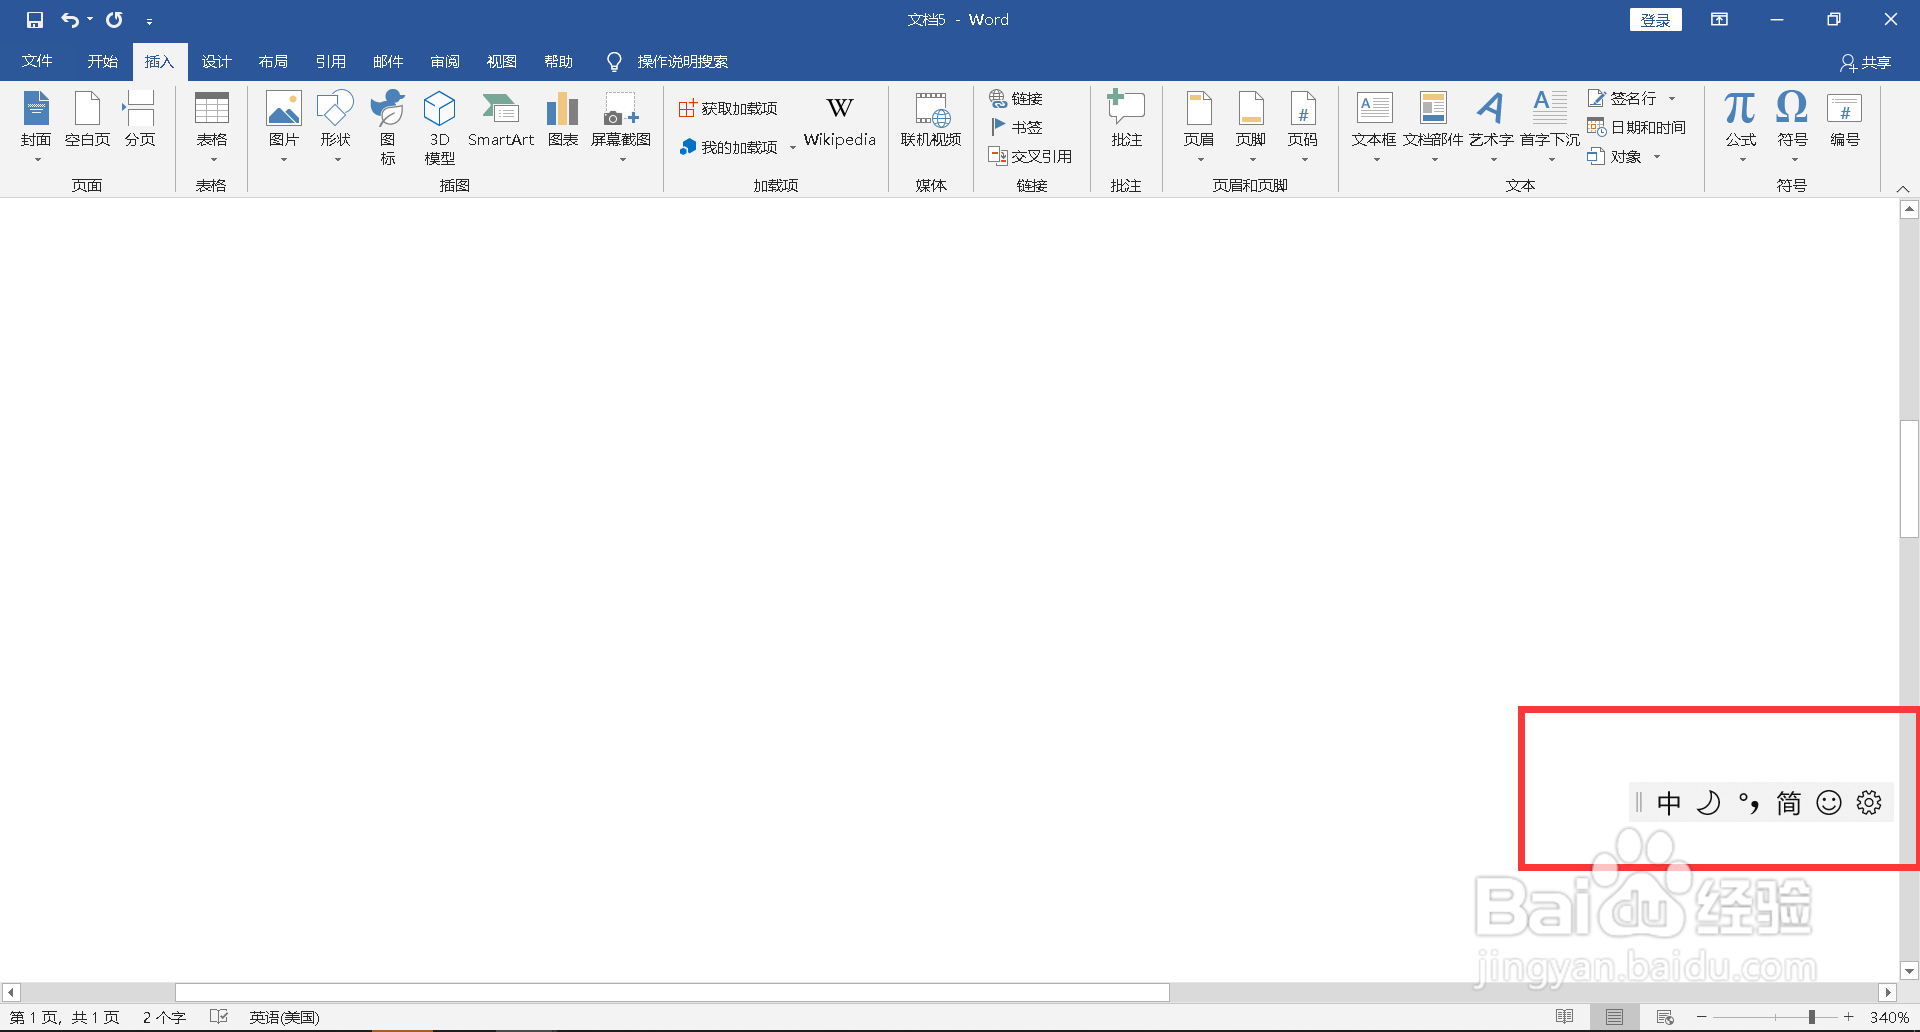Screen dimensions: 1920x1032
Task: Open the shapes (形状) gallery
Action: [336, 127]
